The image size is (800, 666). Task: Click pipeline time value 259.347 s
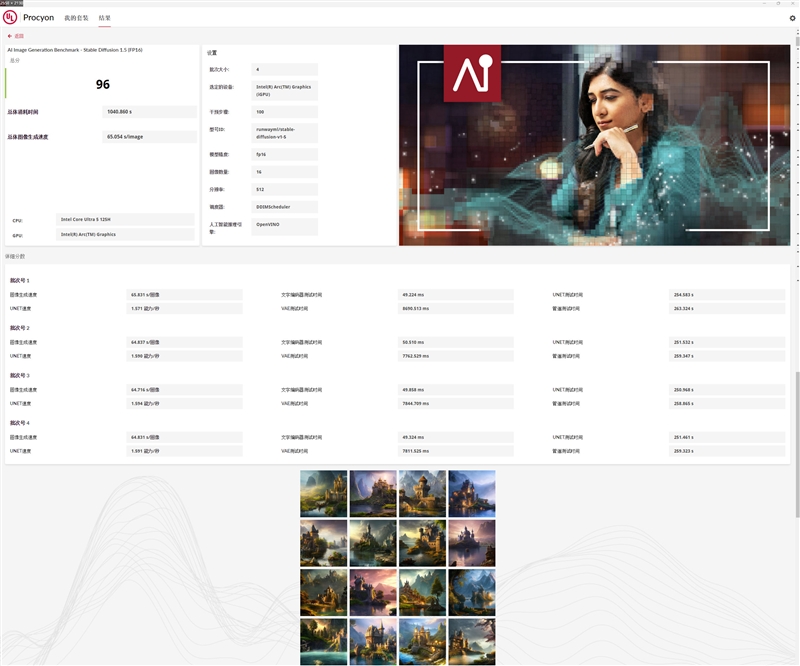pos(727,356)
